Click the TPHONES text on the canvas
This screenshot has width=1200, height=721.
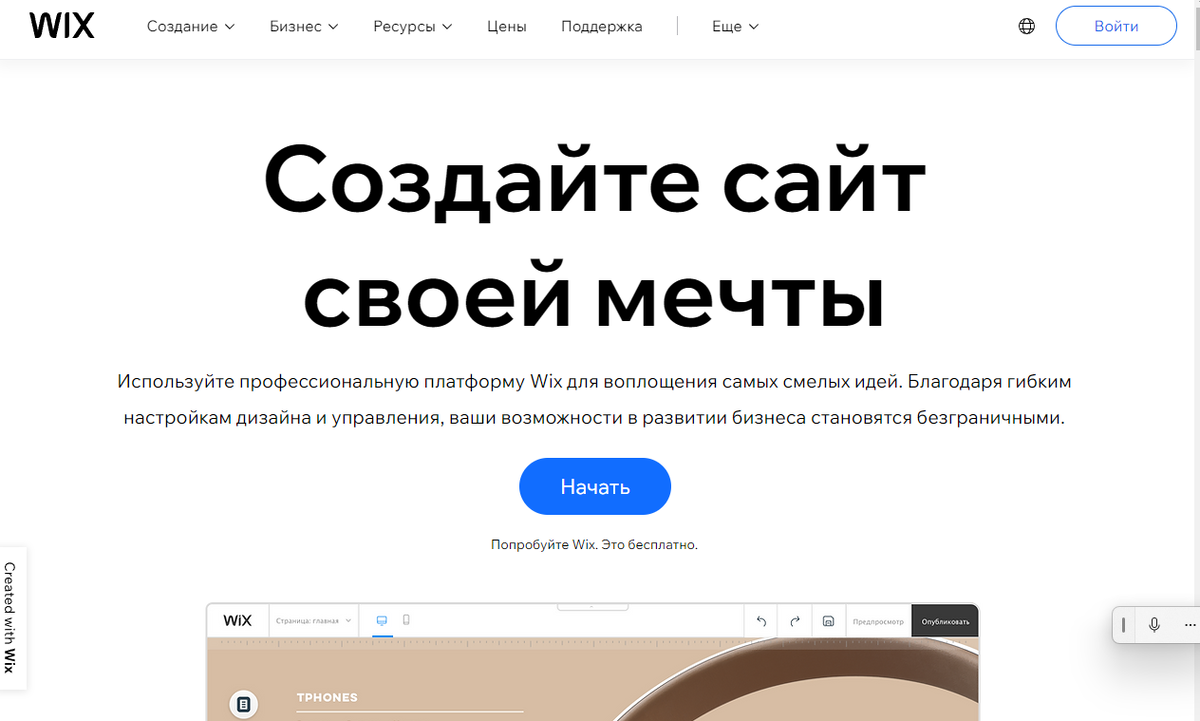tap(327, 698)
